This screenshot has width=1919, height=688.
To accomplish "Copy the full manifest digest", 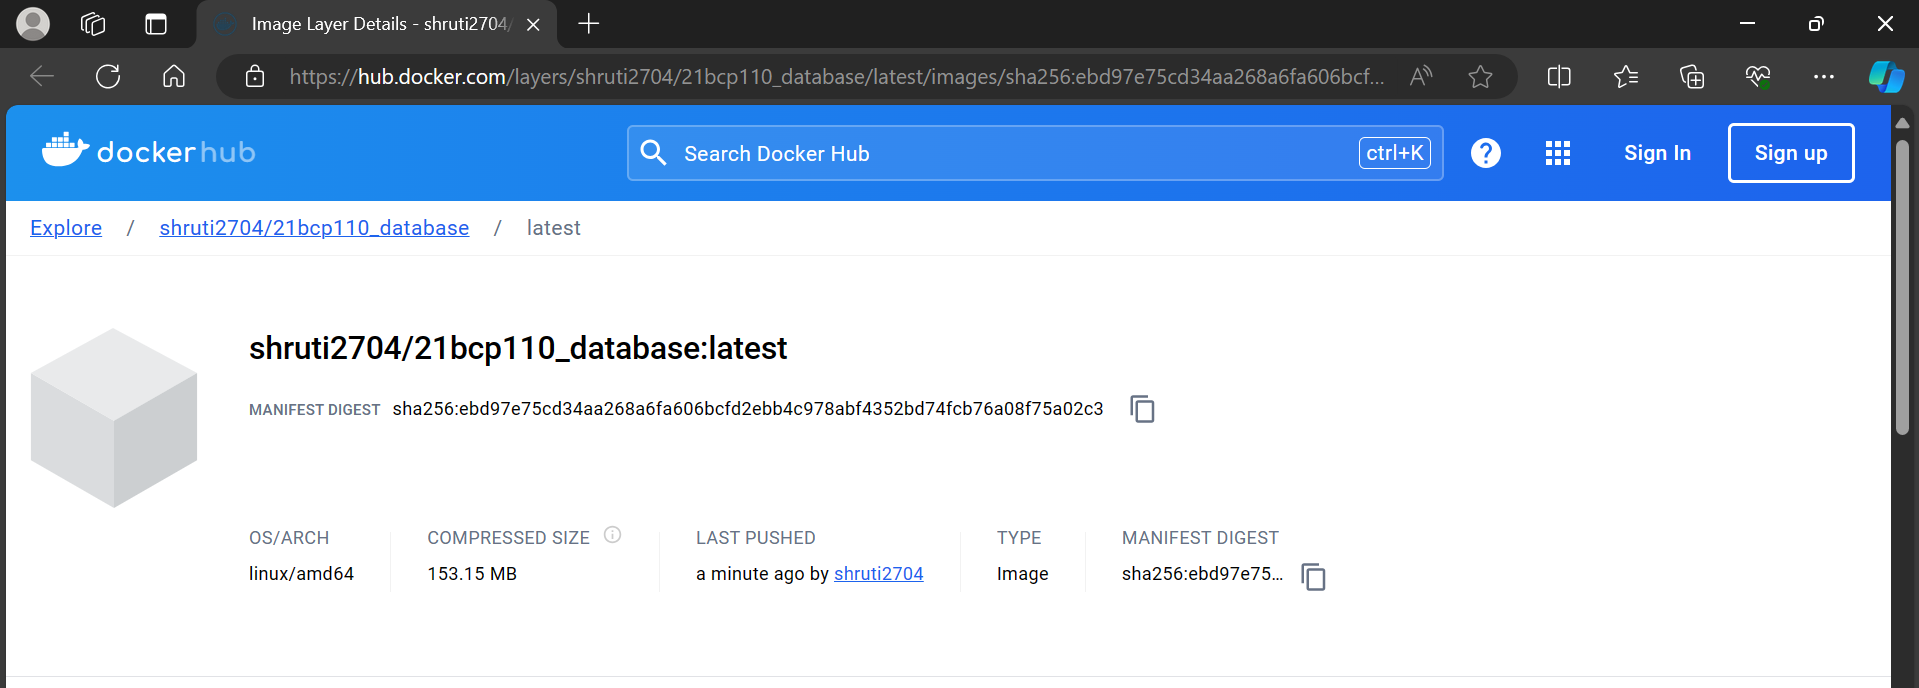I will point(1142,409).
